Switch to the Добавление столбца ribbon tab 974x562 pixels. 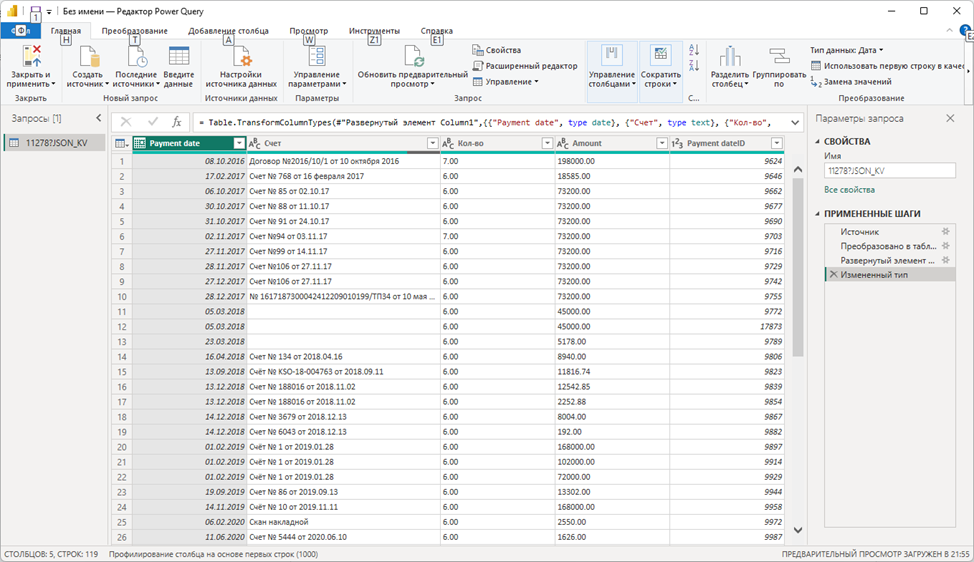(x=229, y=30)
